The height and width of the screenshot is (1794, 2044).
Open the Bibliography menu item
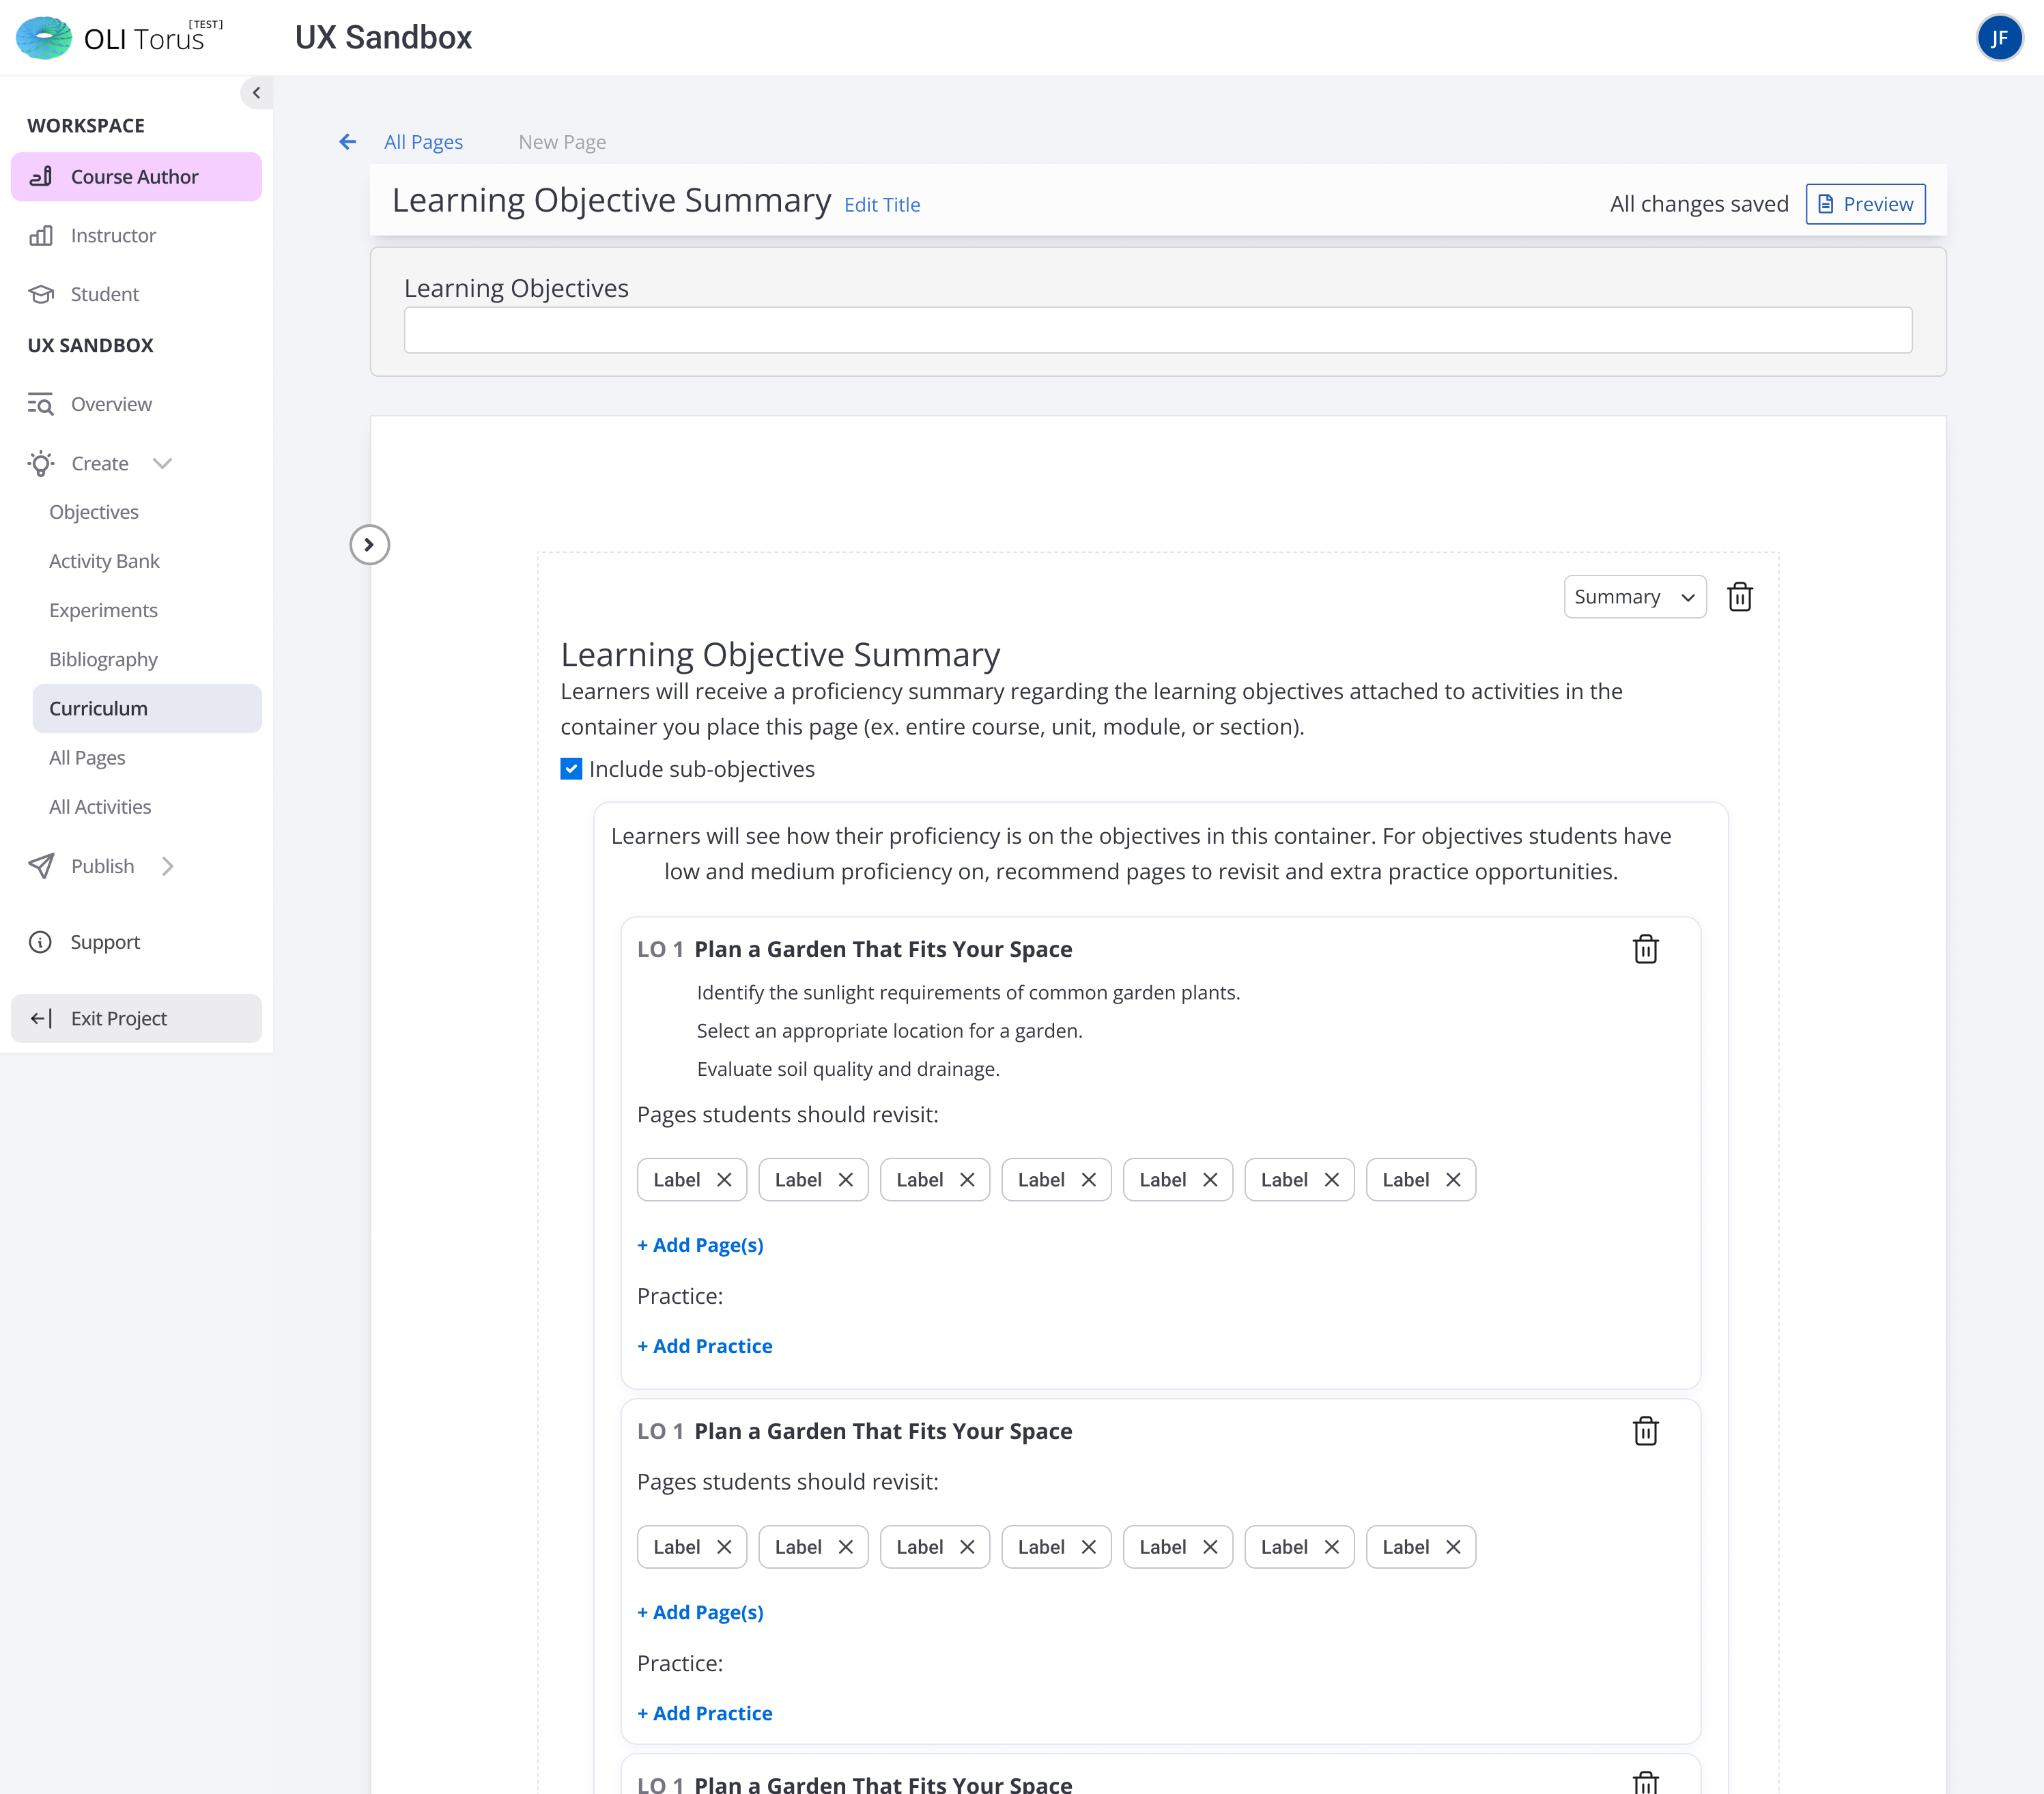(103, 660)
